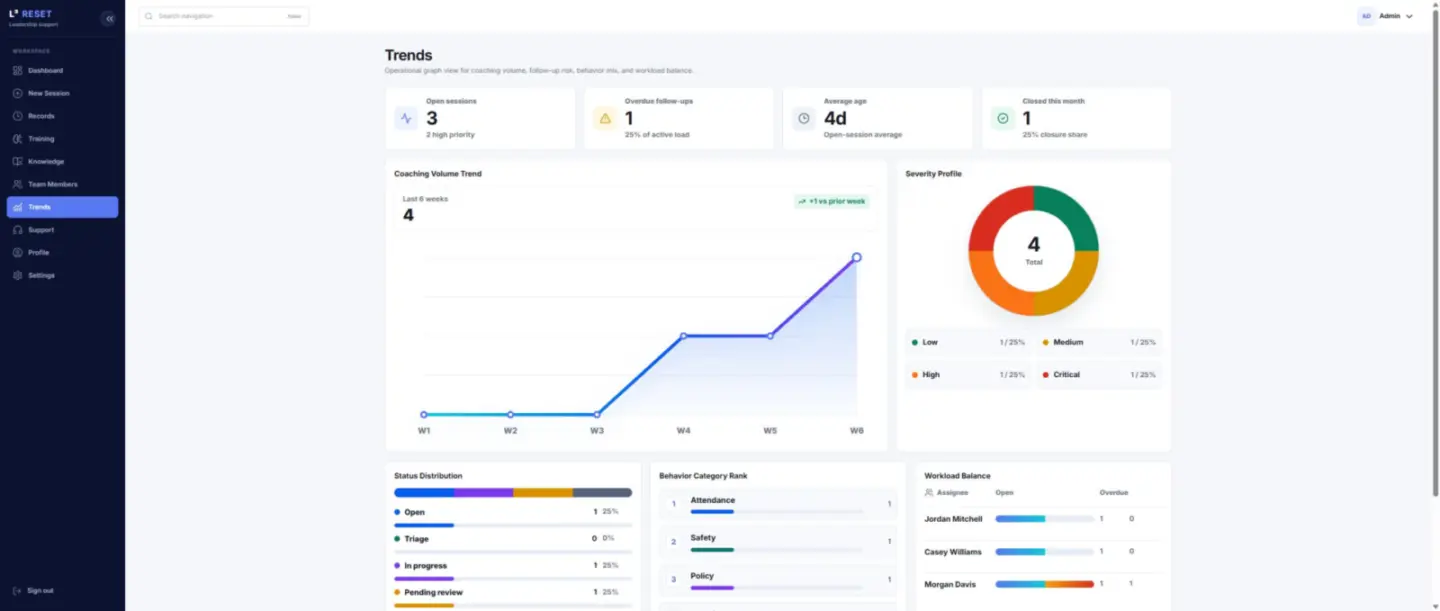The height and width of the screenshot is (611, 1440).
Task: Click the trend arrow in prior week badge
Action: pos(802,201)
